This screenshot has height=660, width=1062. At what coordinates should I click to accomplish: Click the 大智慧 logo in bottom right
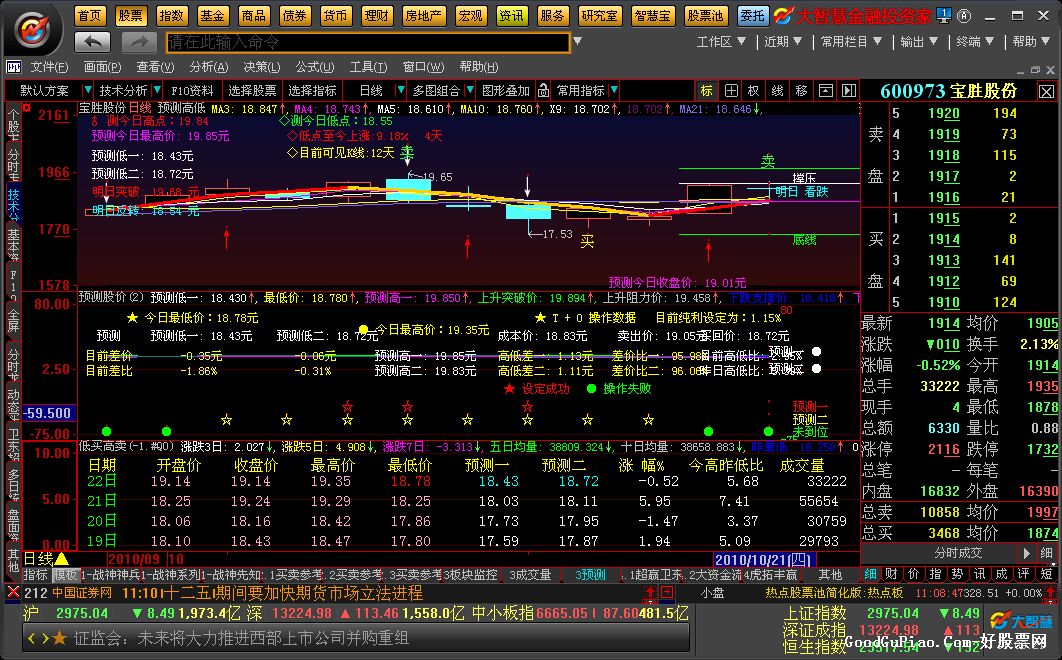click(x=1021, y=621)
